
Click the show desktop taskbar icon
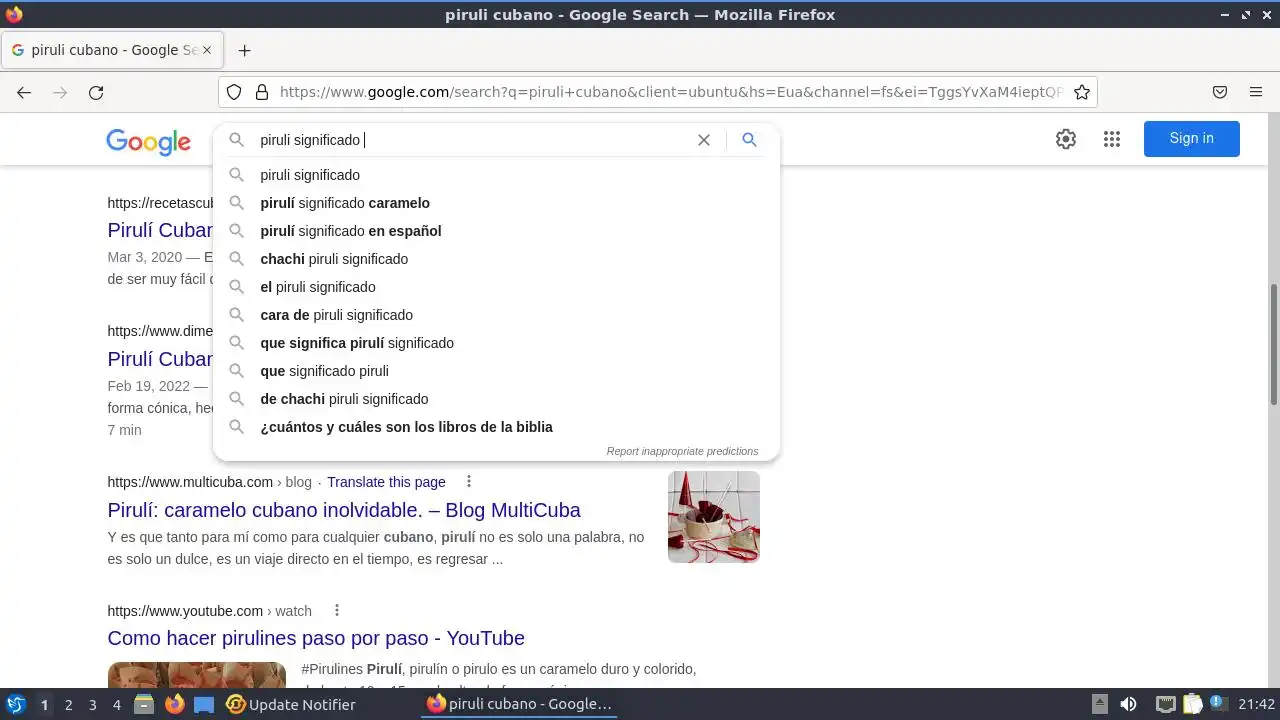(204, 704)
